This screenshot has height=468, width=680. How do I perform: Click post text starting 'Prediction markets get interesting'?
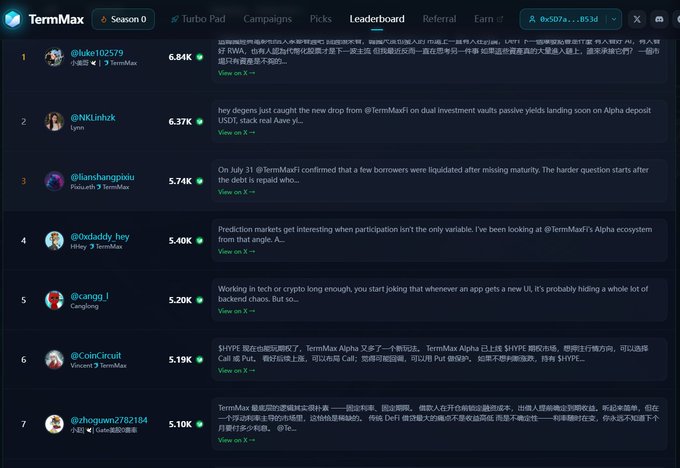435,234
